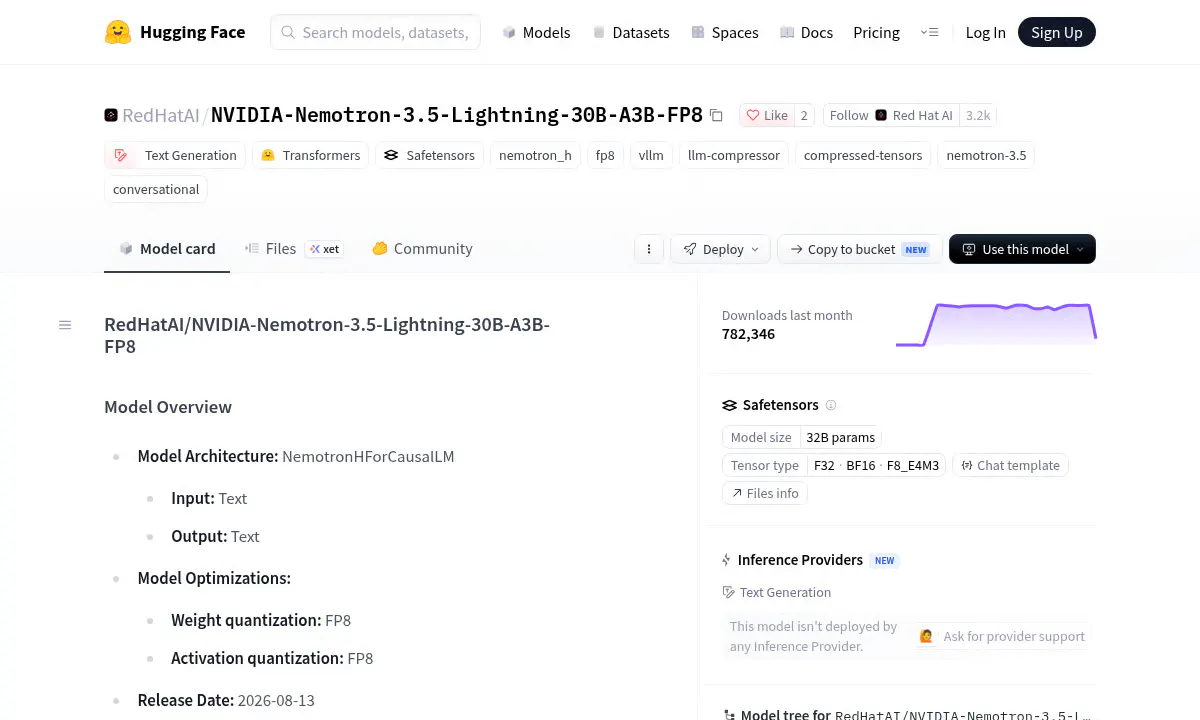This screenshot has height=720, width=1200.
Task: Open the table of contents icon
Action: click(x=65, y=325)
